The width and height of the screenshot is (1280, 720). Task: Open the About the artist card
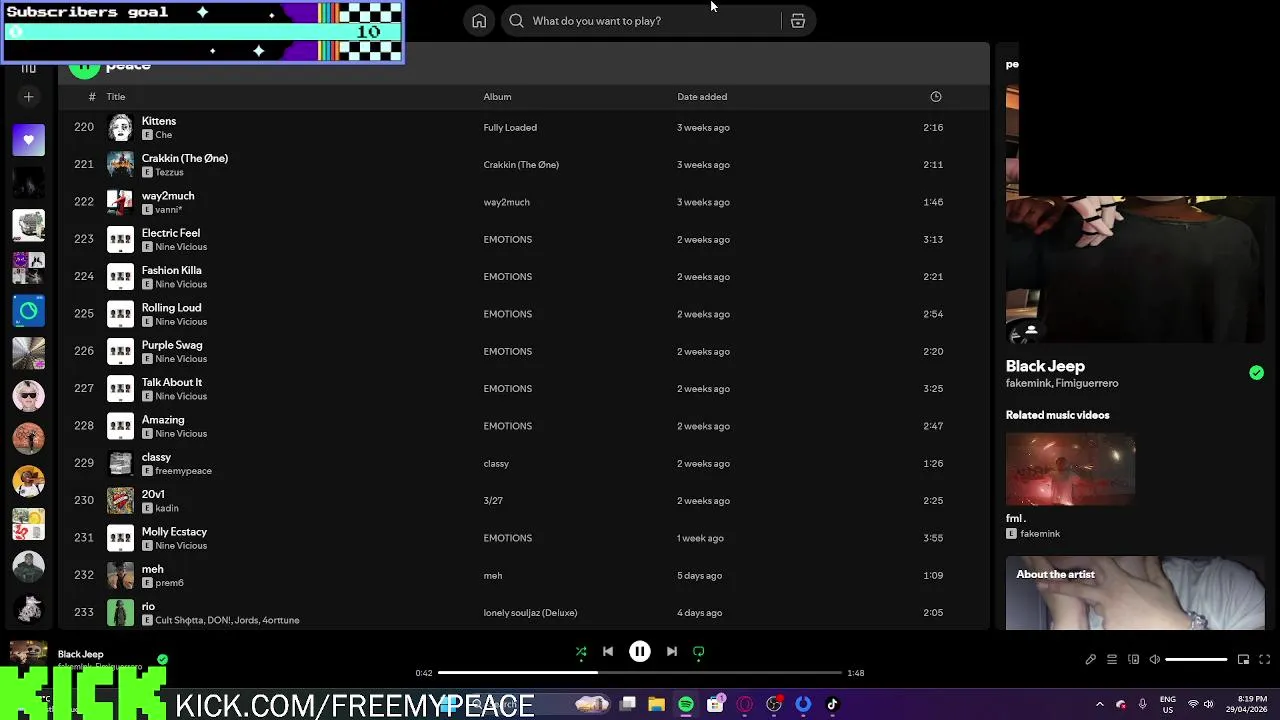pyautogui.click(x=1135, y=593)
